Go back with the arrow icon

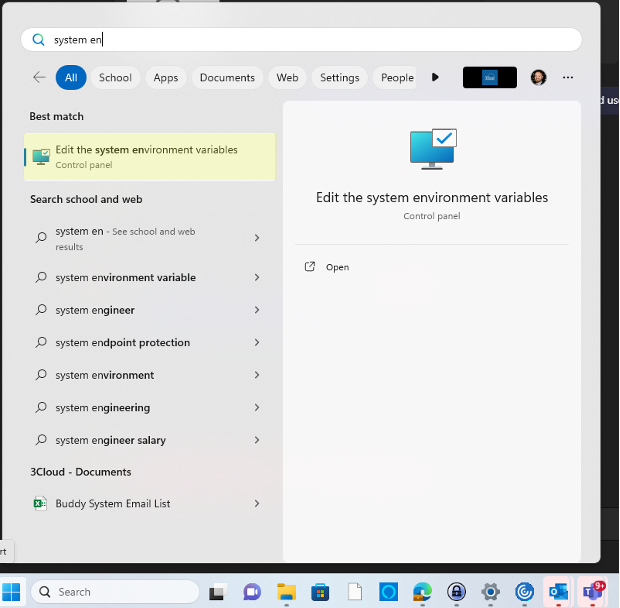[x=40, y=77]
